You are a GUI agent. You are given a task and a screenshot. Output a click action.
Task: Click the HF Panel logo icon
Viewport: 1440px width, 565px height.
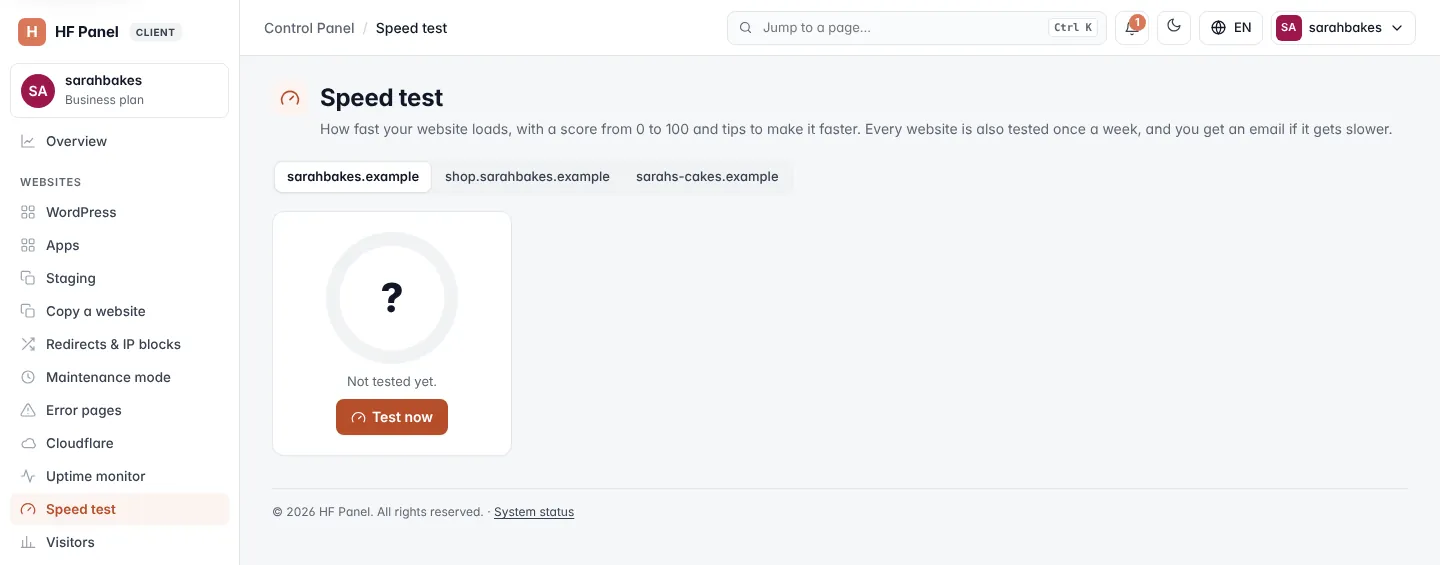click(32, 32)
